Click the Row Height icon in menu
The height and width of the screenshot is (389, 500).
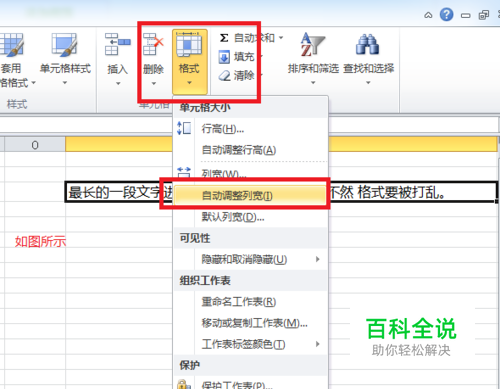184,128
